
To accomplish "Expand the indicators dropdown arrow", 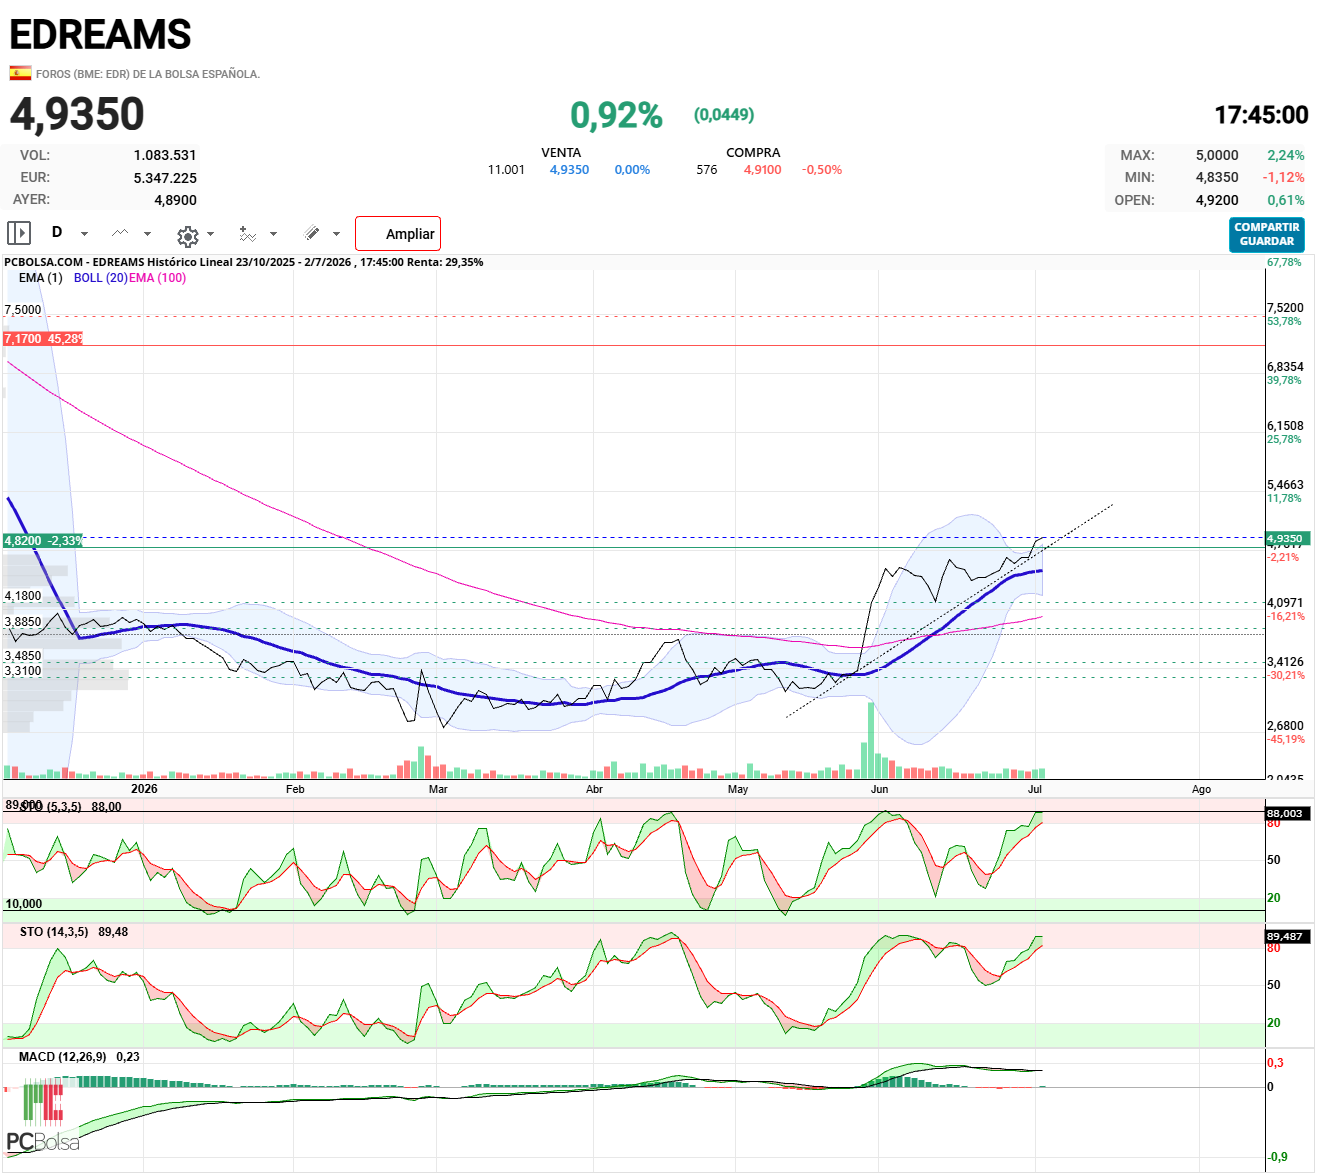I will [273, 234].
